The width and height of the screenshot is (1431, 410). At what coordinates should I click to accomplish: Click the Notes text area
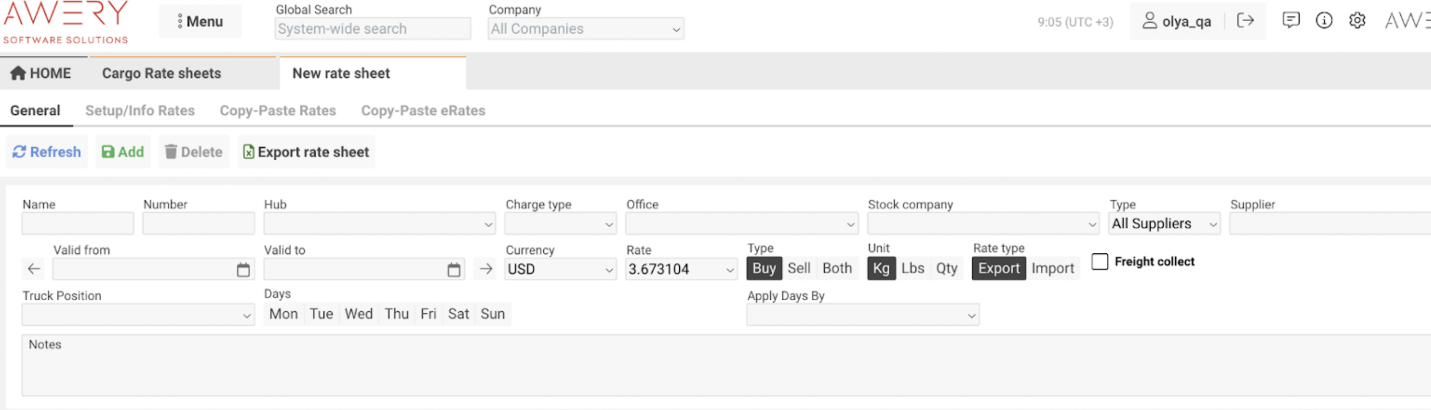[726, 365]
